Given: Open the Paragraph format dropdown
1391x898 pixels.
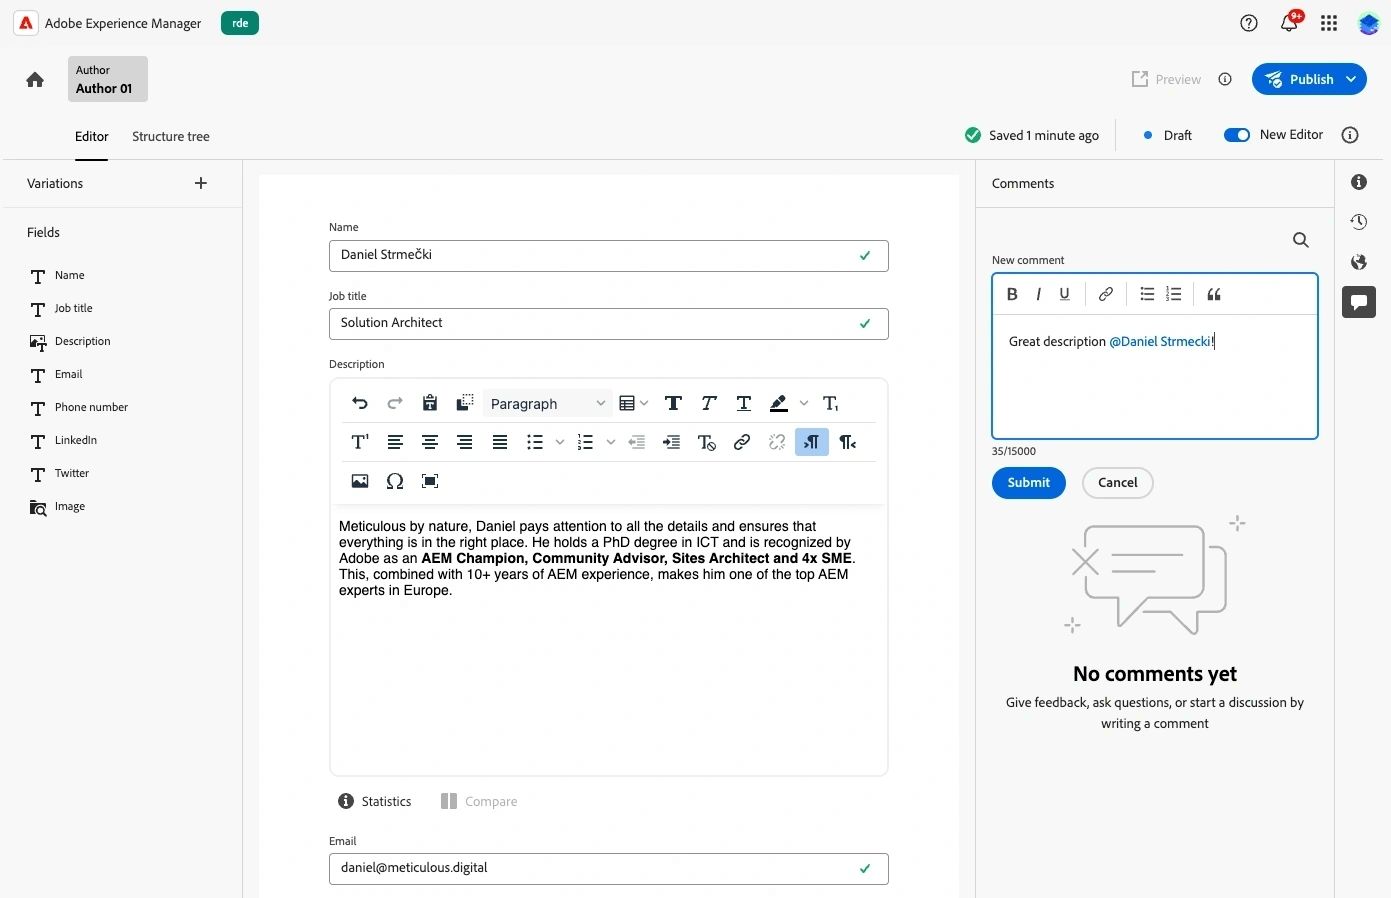Looking at the screenshot, I should (x=547, y=403).
